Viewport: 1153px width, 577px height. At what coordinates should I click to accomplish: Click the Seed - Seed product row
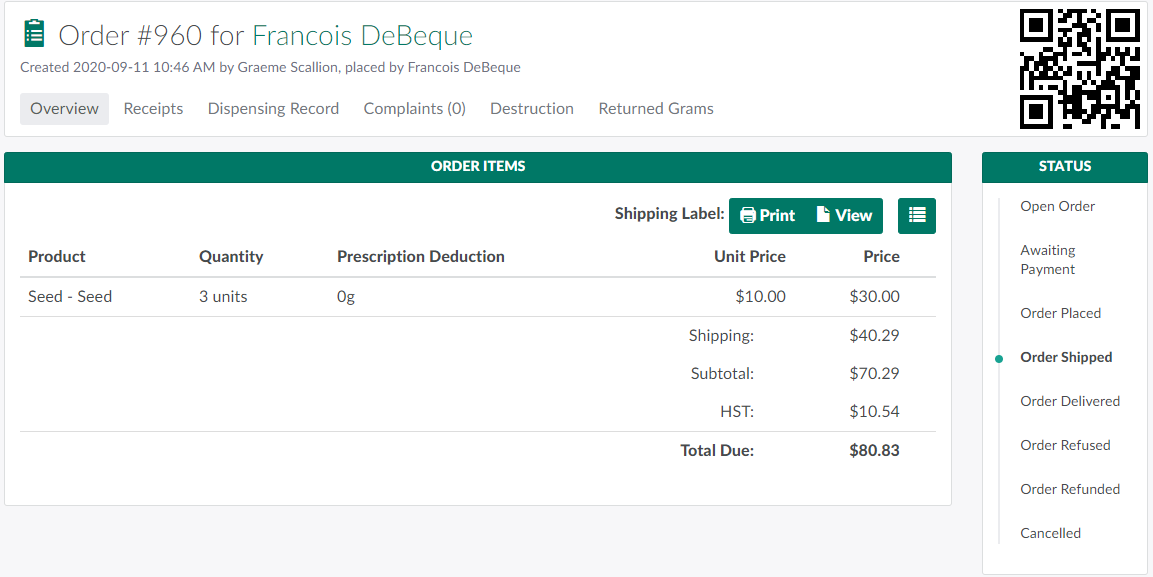70,297
